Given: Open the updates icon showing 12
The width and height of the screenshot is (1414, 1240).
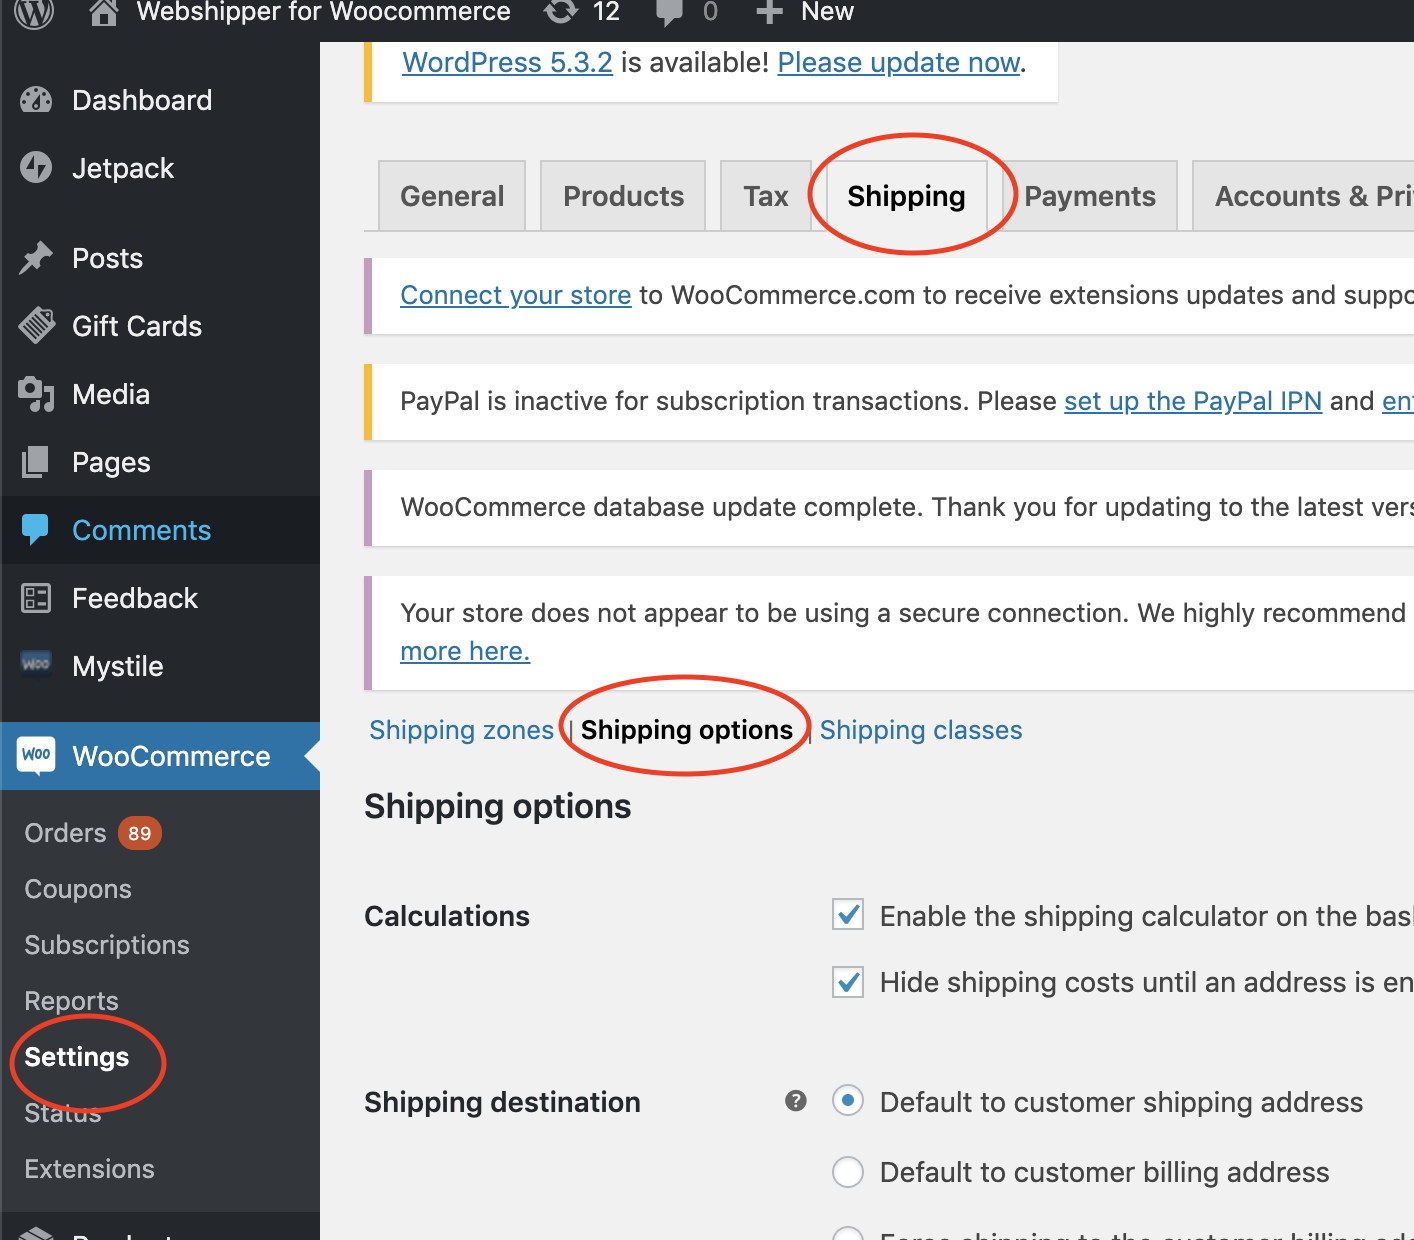Looking at the screenshot, I should (x=561, y=12).
